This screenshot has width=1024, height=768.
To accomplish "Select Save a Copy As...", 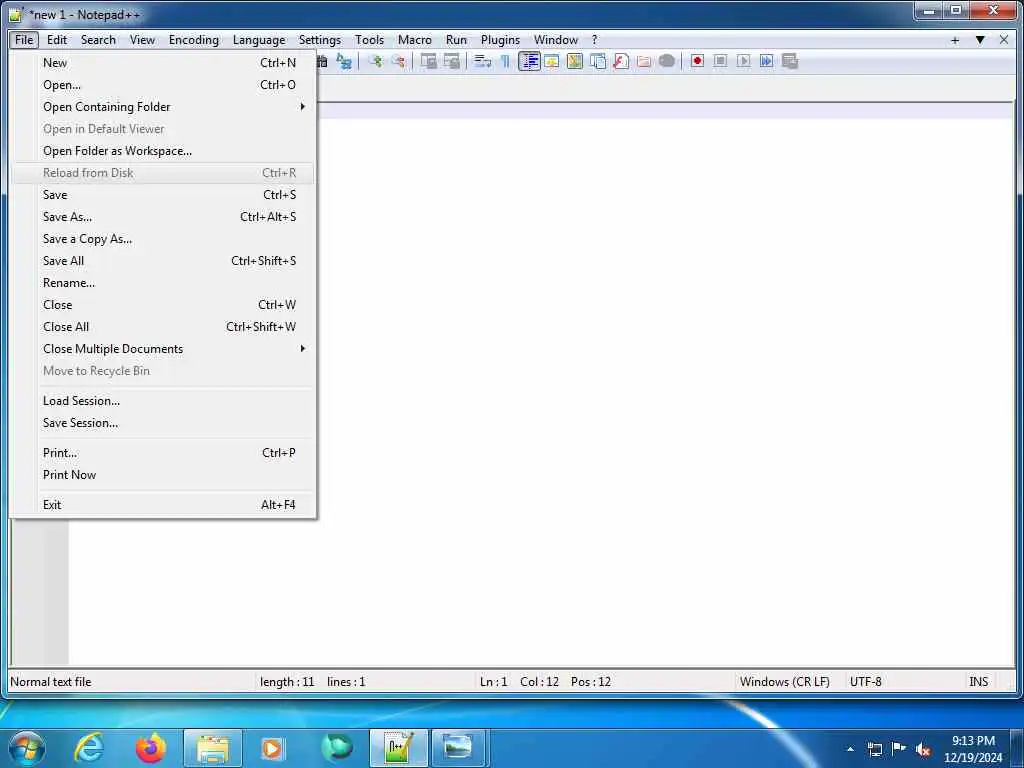I will 163,239.
